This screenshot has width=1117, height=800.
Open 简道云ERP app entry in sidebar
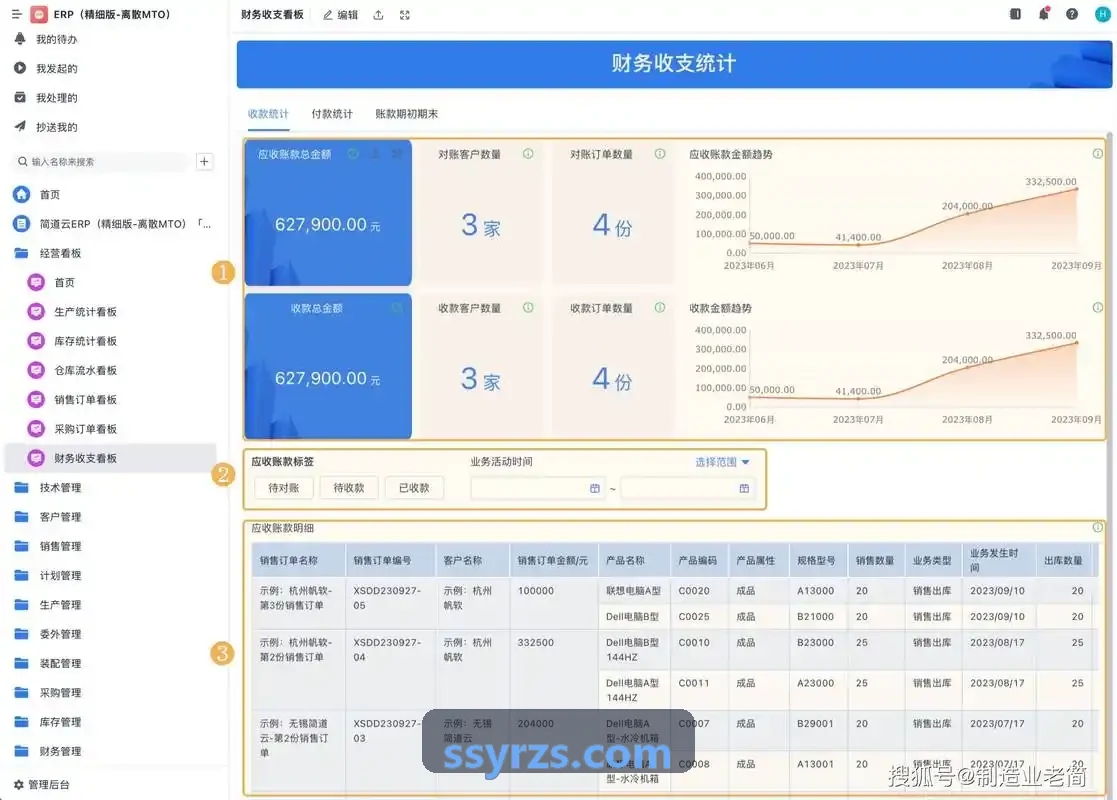point(113,224)
